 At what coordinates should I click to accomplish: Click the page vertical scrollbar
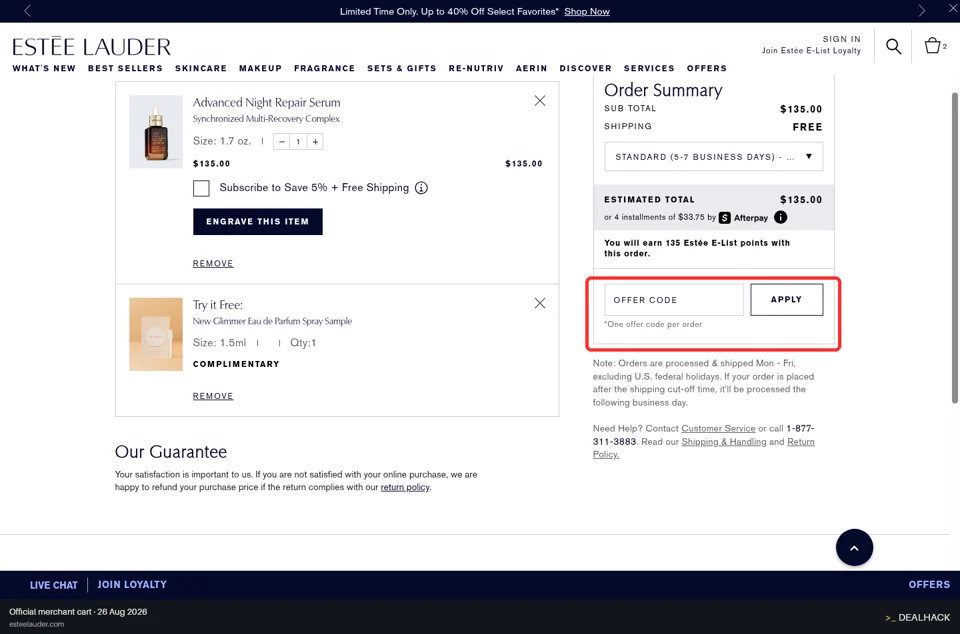pos(954,248)
